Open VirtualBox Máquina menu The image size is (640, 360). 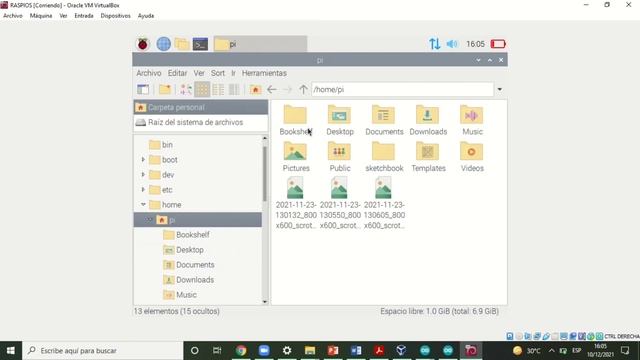click(x=41, y=16)
